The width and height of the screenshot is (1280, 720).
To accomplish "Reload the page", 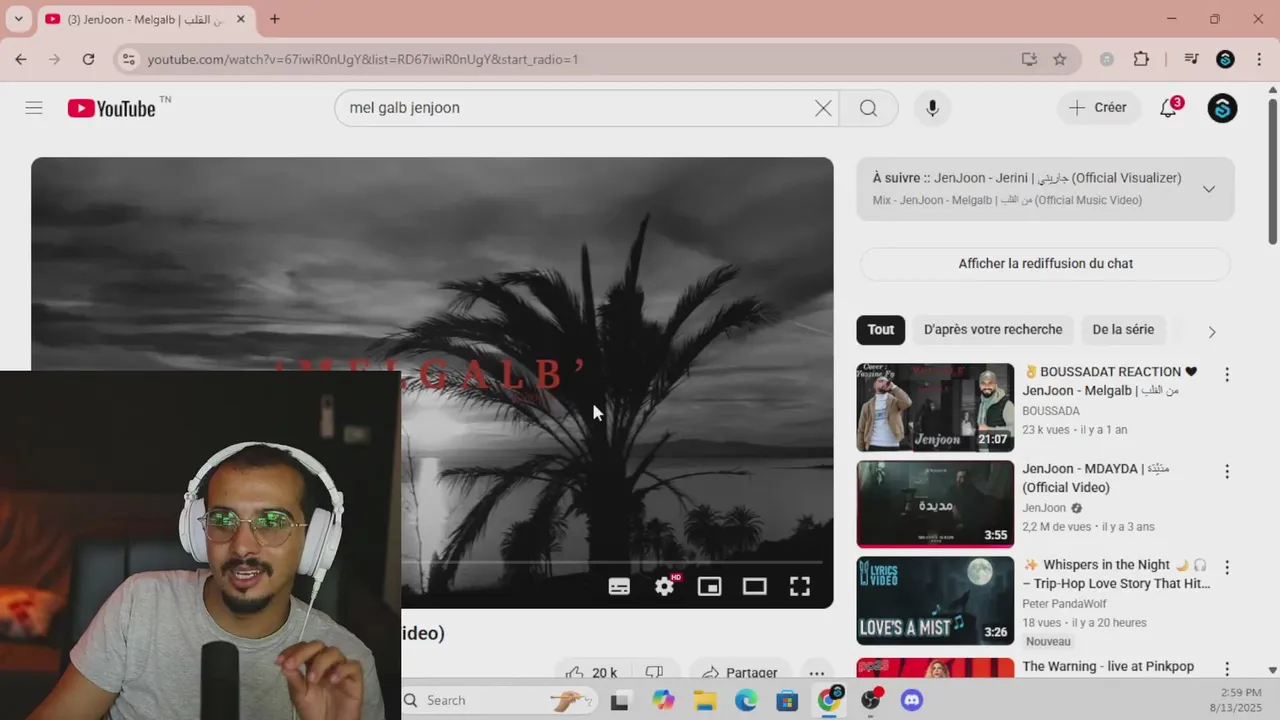I will click(x=88, y=59).
